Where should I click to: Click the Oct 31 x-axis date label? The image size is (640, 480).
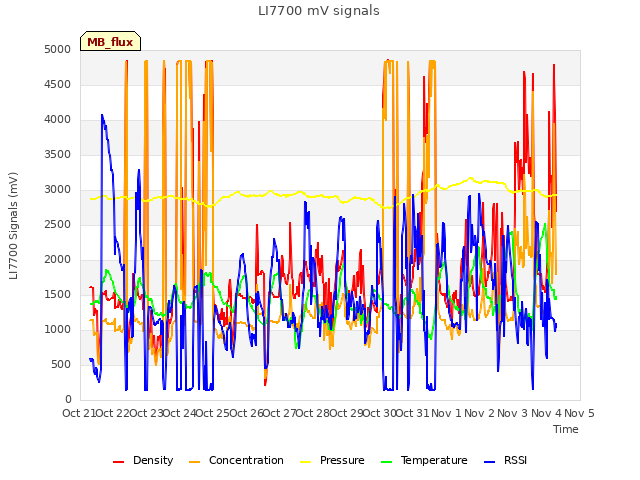click(x=413, y=413)
